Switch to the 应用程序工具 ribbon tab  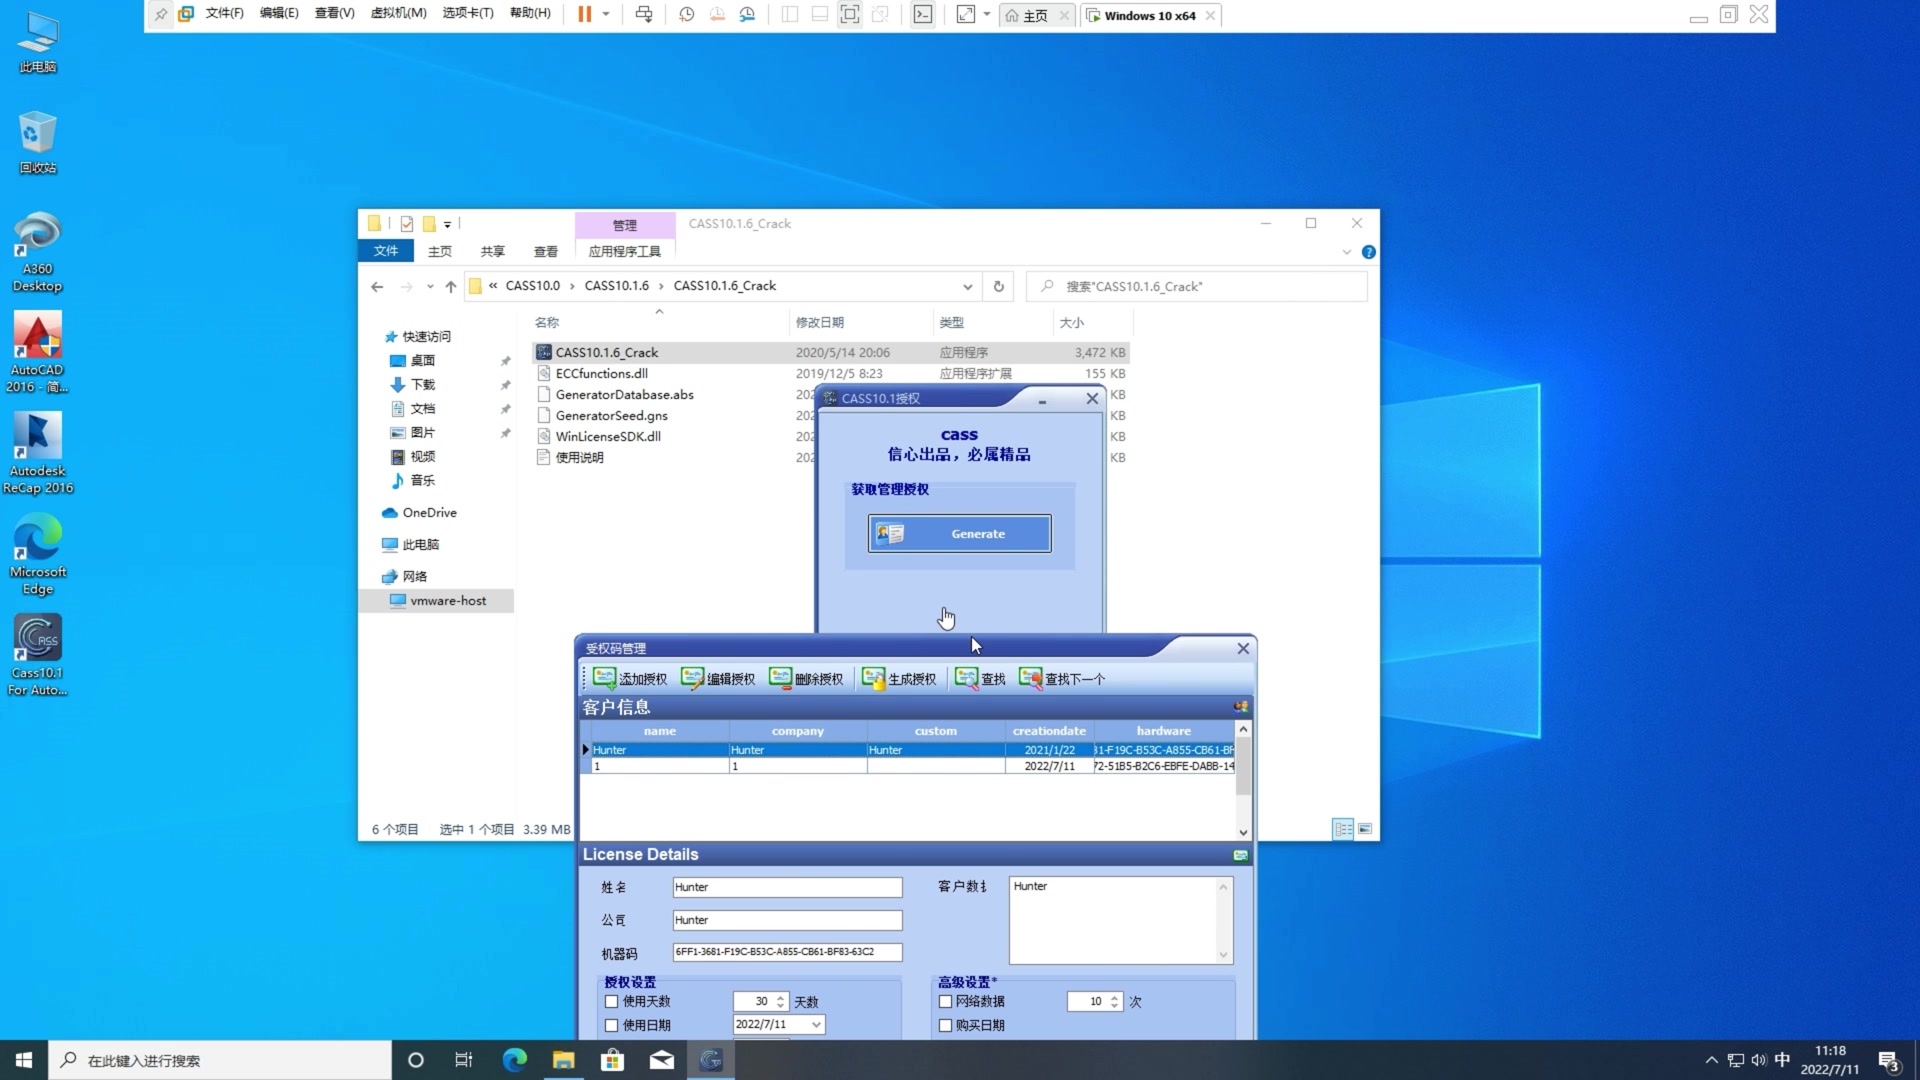coord(624,251)
